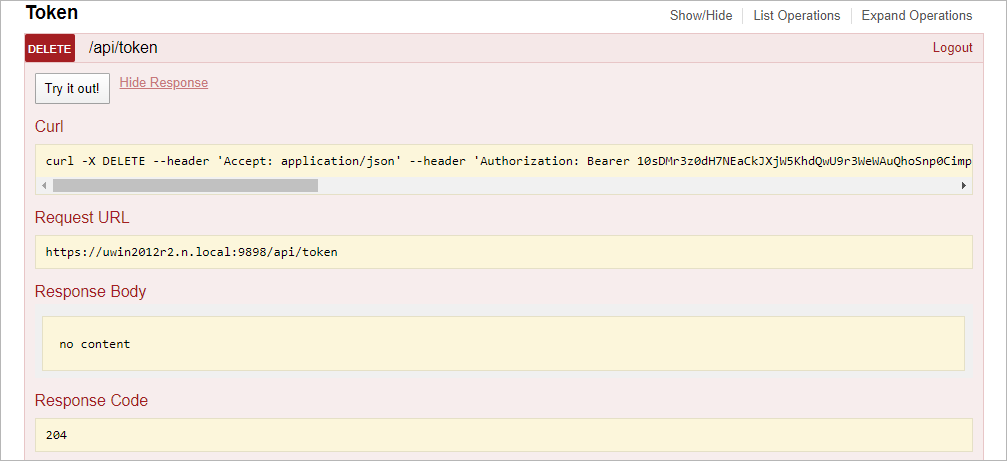Click the Curl section heading
The height and width of the screenshot is (461, 1007).
pos(49,126)
